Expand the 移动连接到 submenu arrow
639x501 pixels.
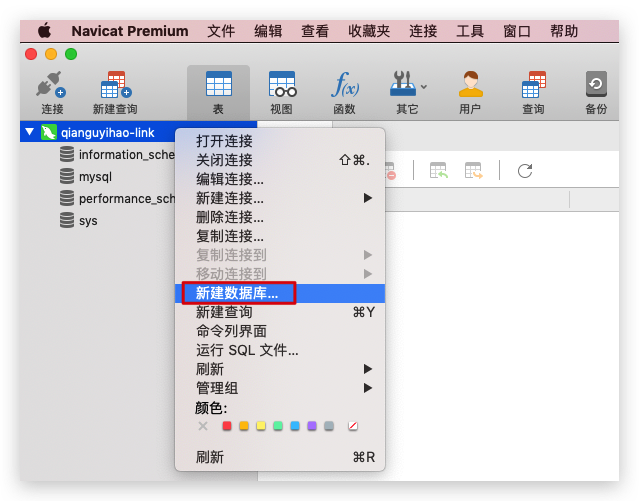368,274
